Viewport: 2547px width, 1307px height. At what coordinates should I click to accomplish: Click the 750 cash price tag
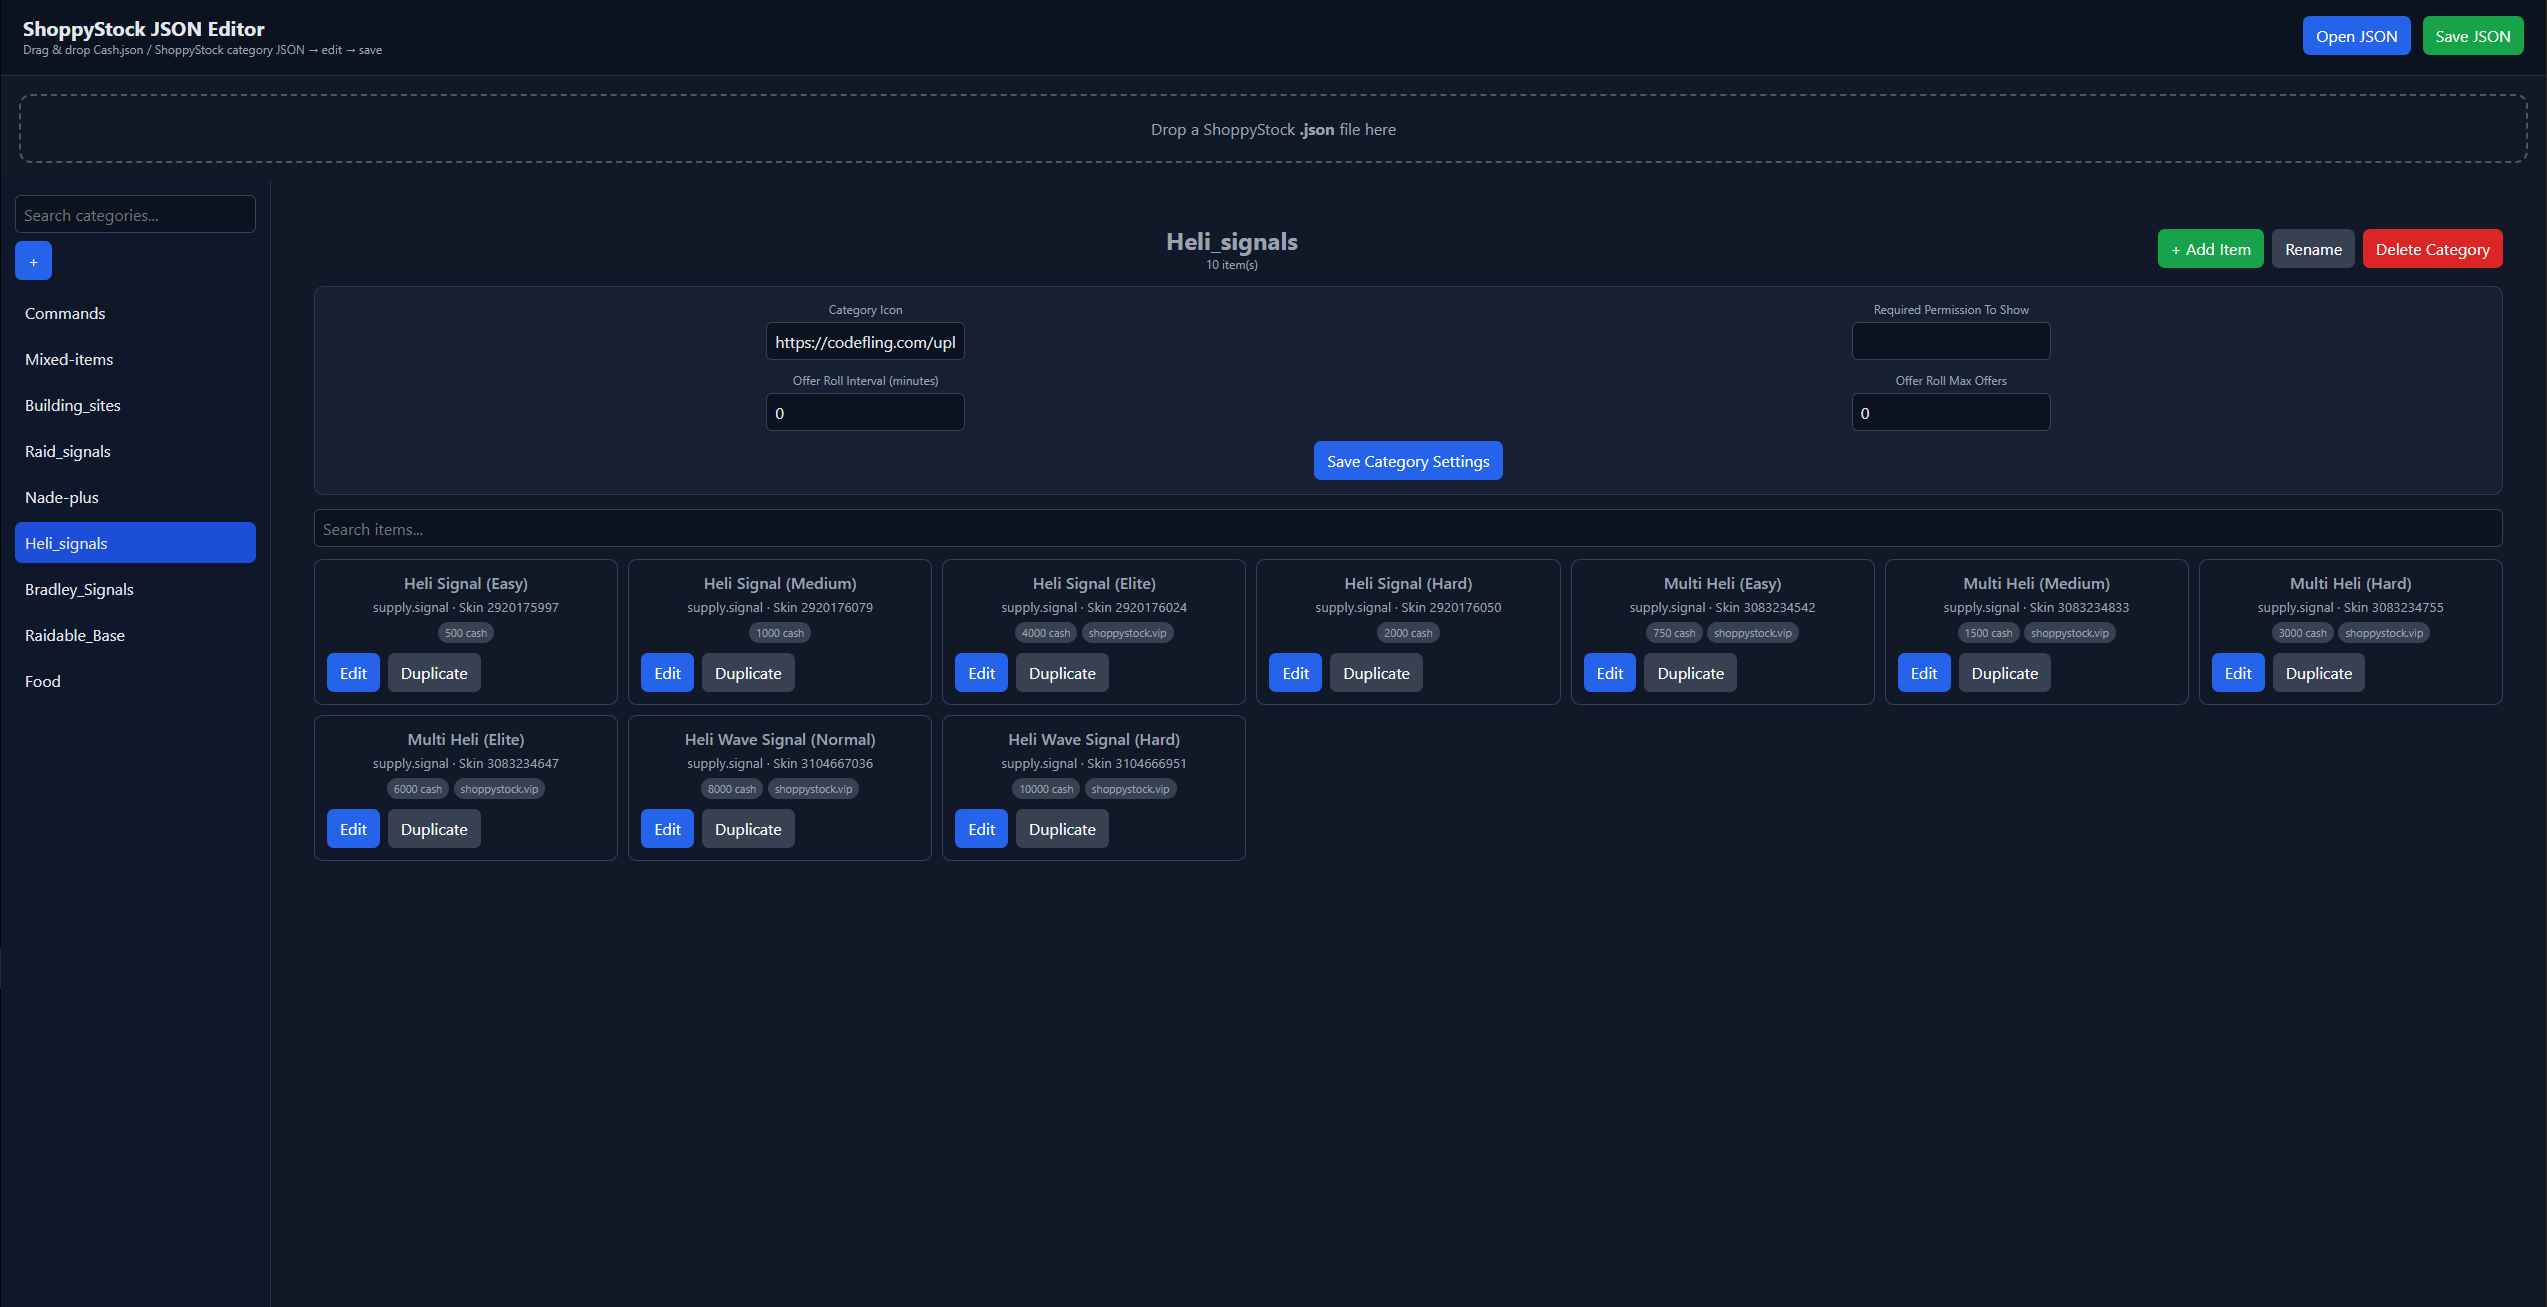(x=1674, y=633)
